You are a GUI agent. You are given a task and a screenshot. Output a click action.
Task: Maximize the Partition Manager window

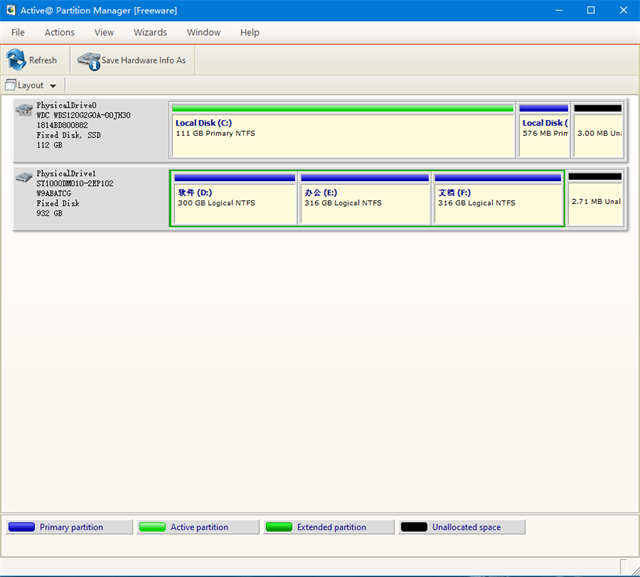coord(591,10)
